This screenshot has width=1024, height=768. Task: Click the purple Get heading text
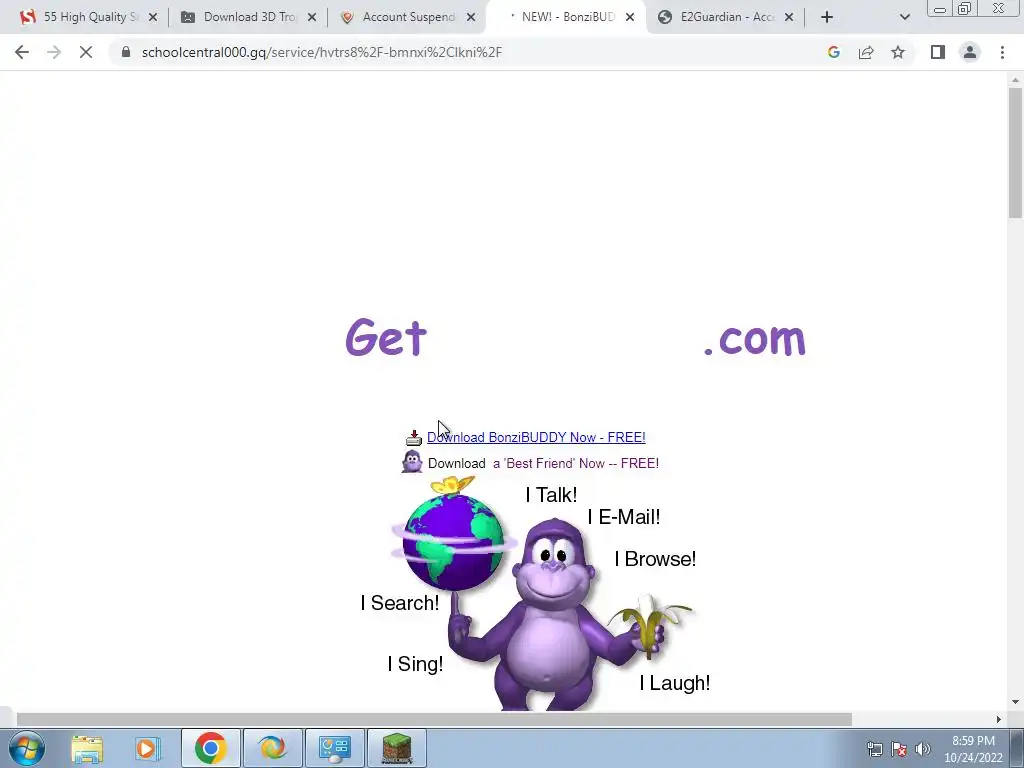(x=386, y=338)
